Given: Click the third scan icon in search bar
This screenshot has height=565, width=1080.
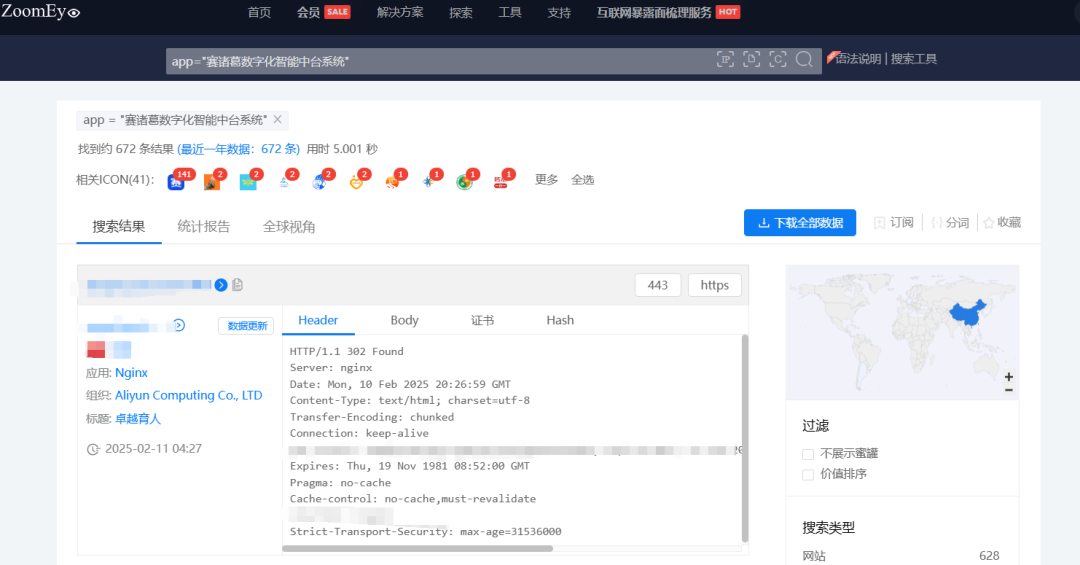Looking at the screenshot, I should tap(778, 60).
